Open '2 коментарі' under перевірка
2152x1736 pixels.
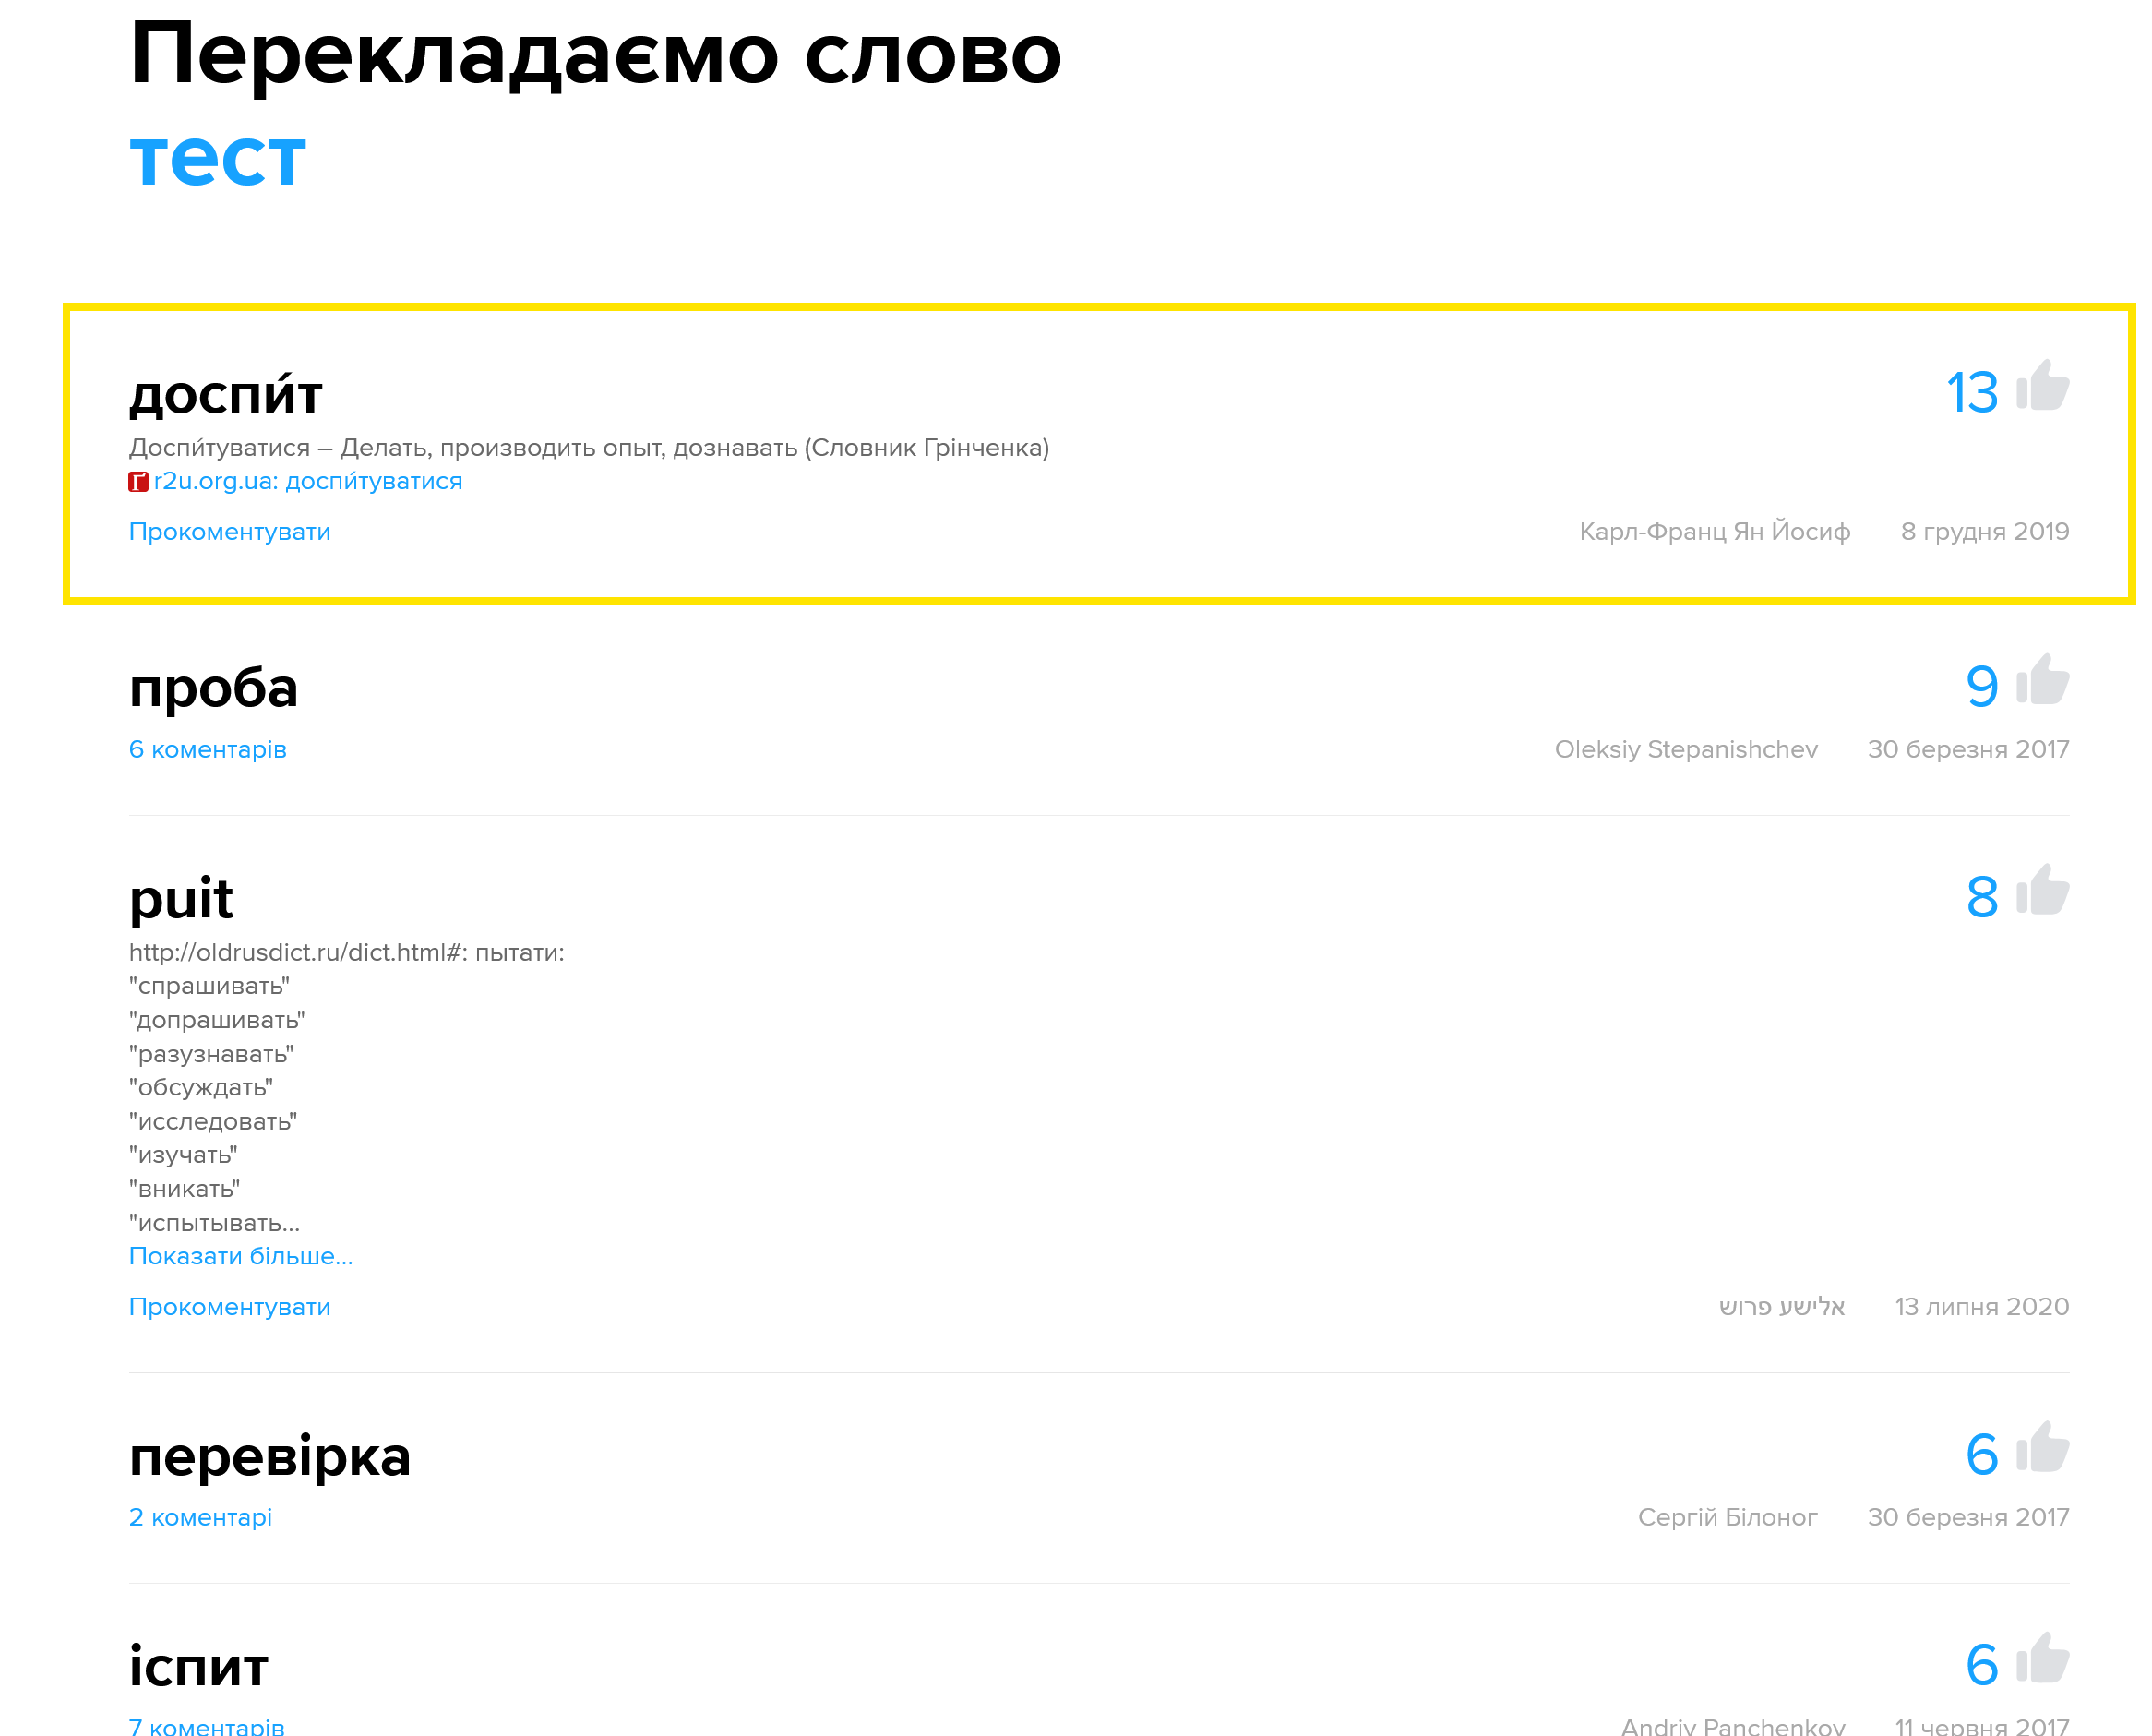tap(200, 1517)
